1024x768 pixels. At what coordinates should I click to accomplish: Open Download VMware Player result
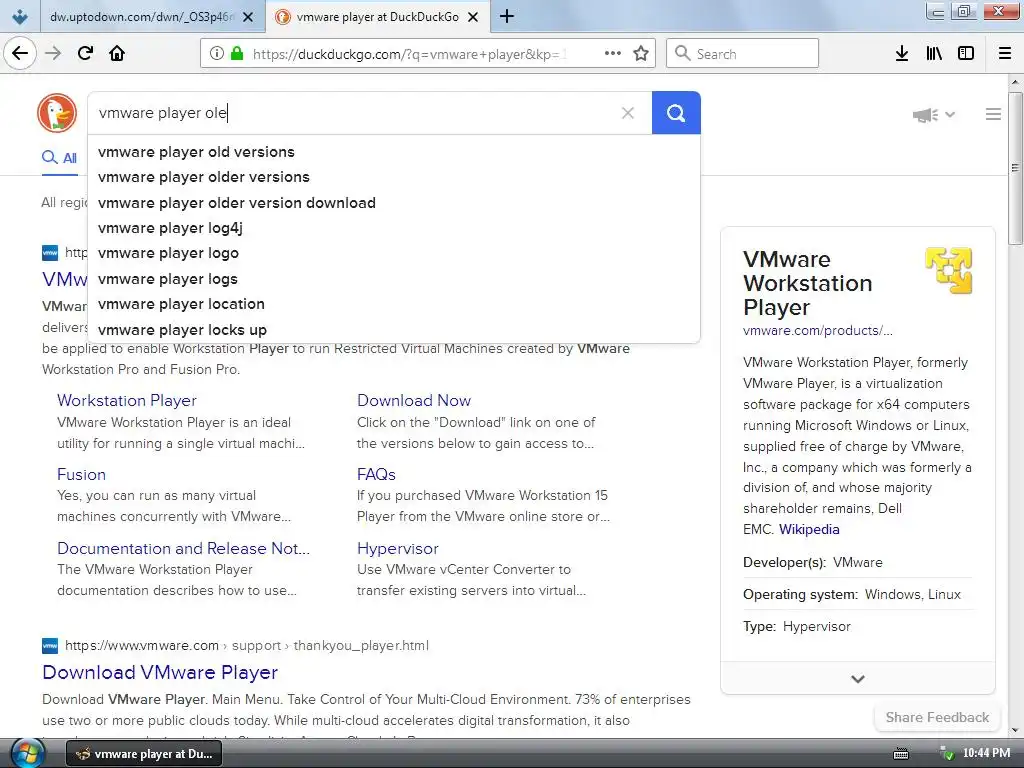pos(160,672)
